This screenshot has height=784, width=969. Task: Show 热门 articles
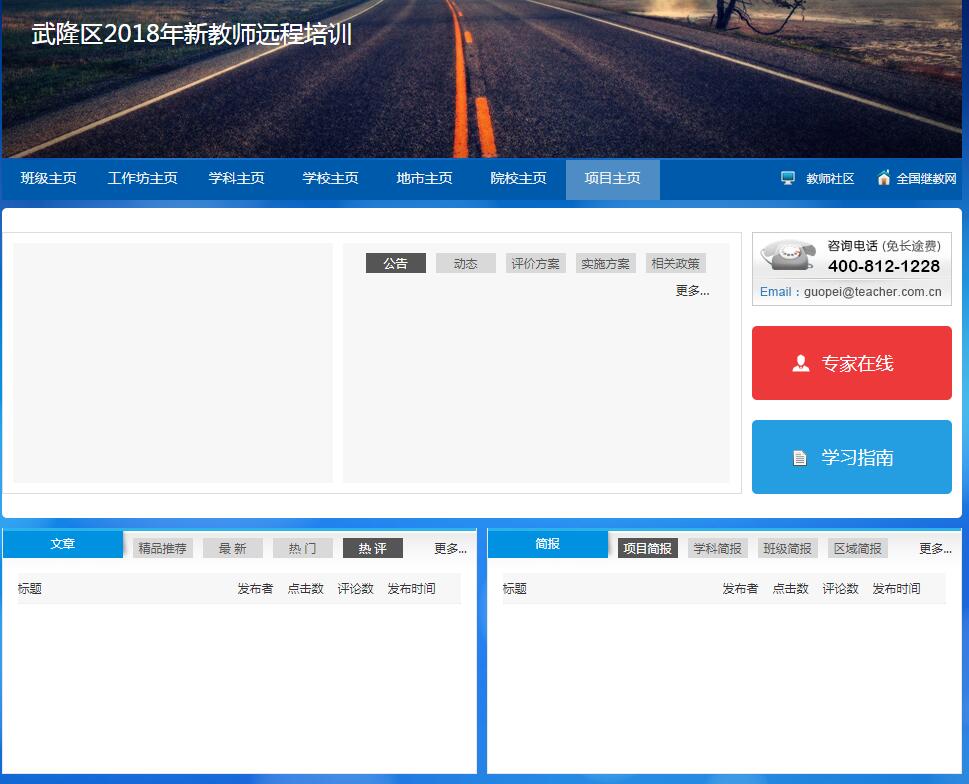click(x=302, y=548)
